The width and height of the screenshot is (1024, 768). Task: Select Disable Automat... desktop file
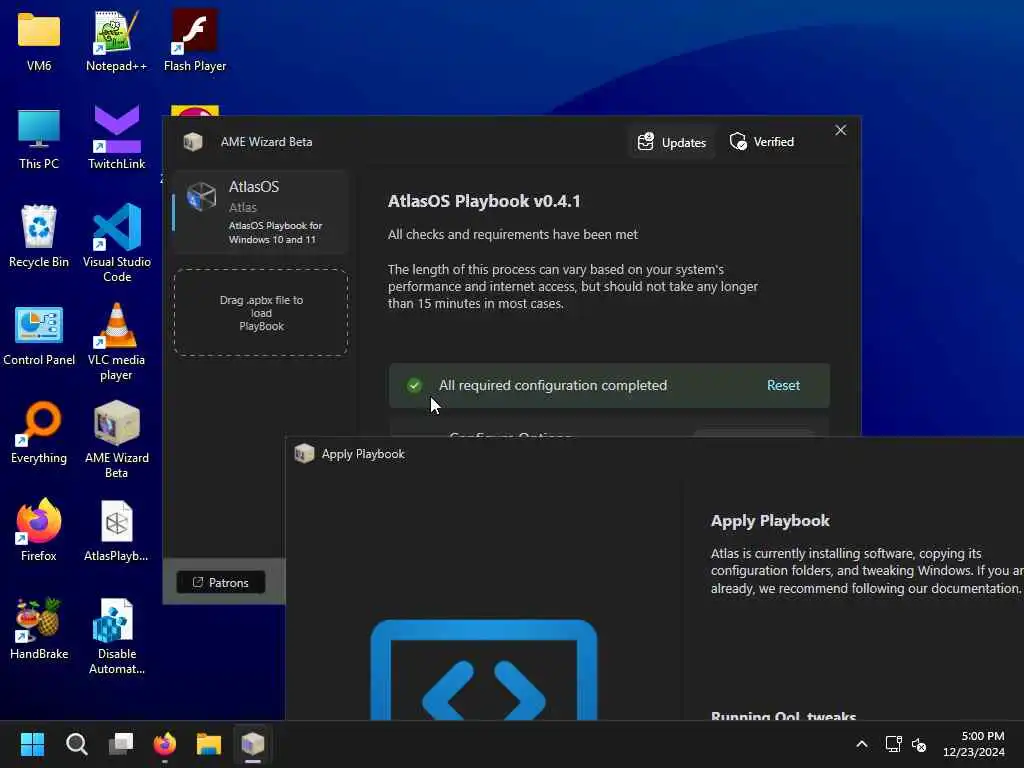pyautogui.click(x=116, y=636)
